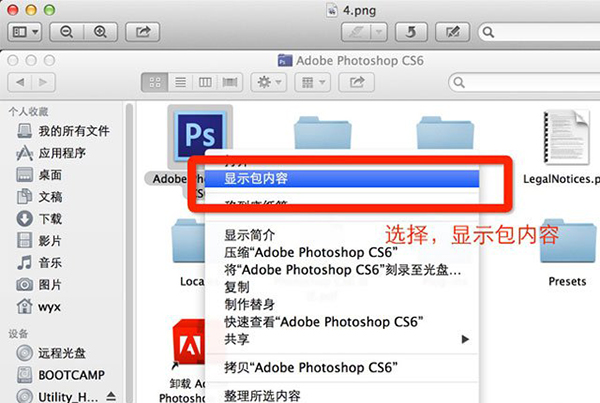Screen dimensions: 600x403
Task: Switch Finder to list view
Action: pyautogui.click(x=180, y=82)
